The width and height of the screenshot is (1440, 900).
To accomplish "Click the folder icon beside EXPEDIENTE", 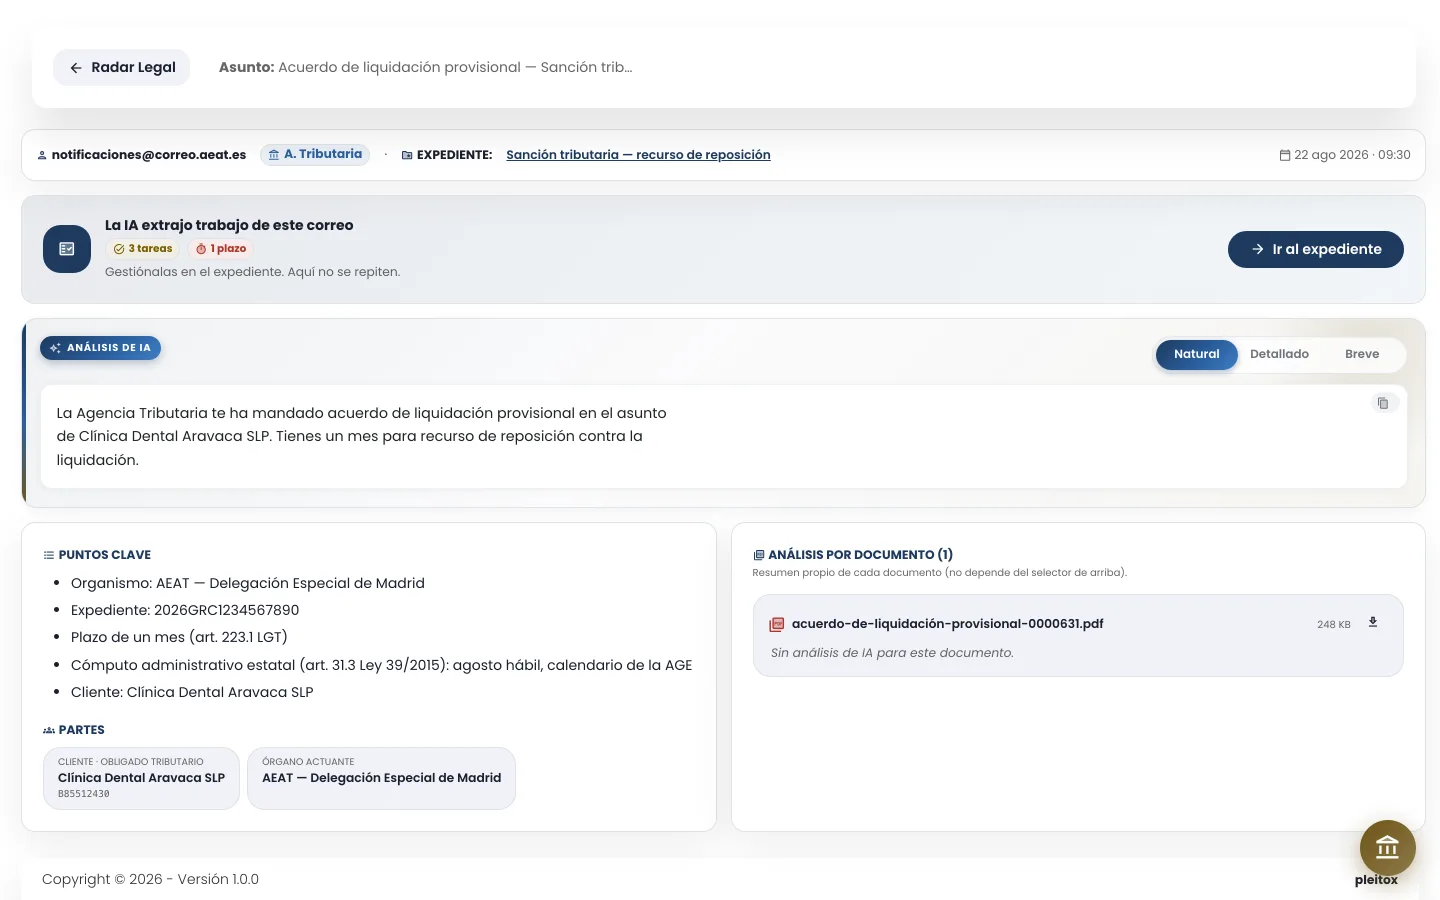I will coord(407,155).
